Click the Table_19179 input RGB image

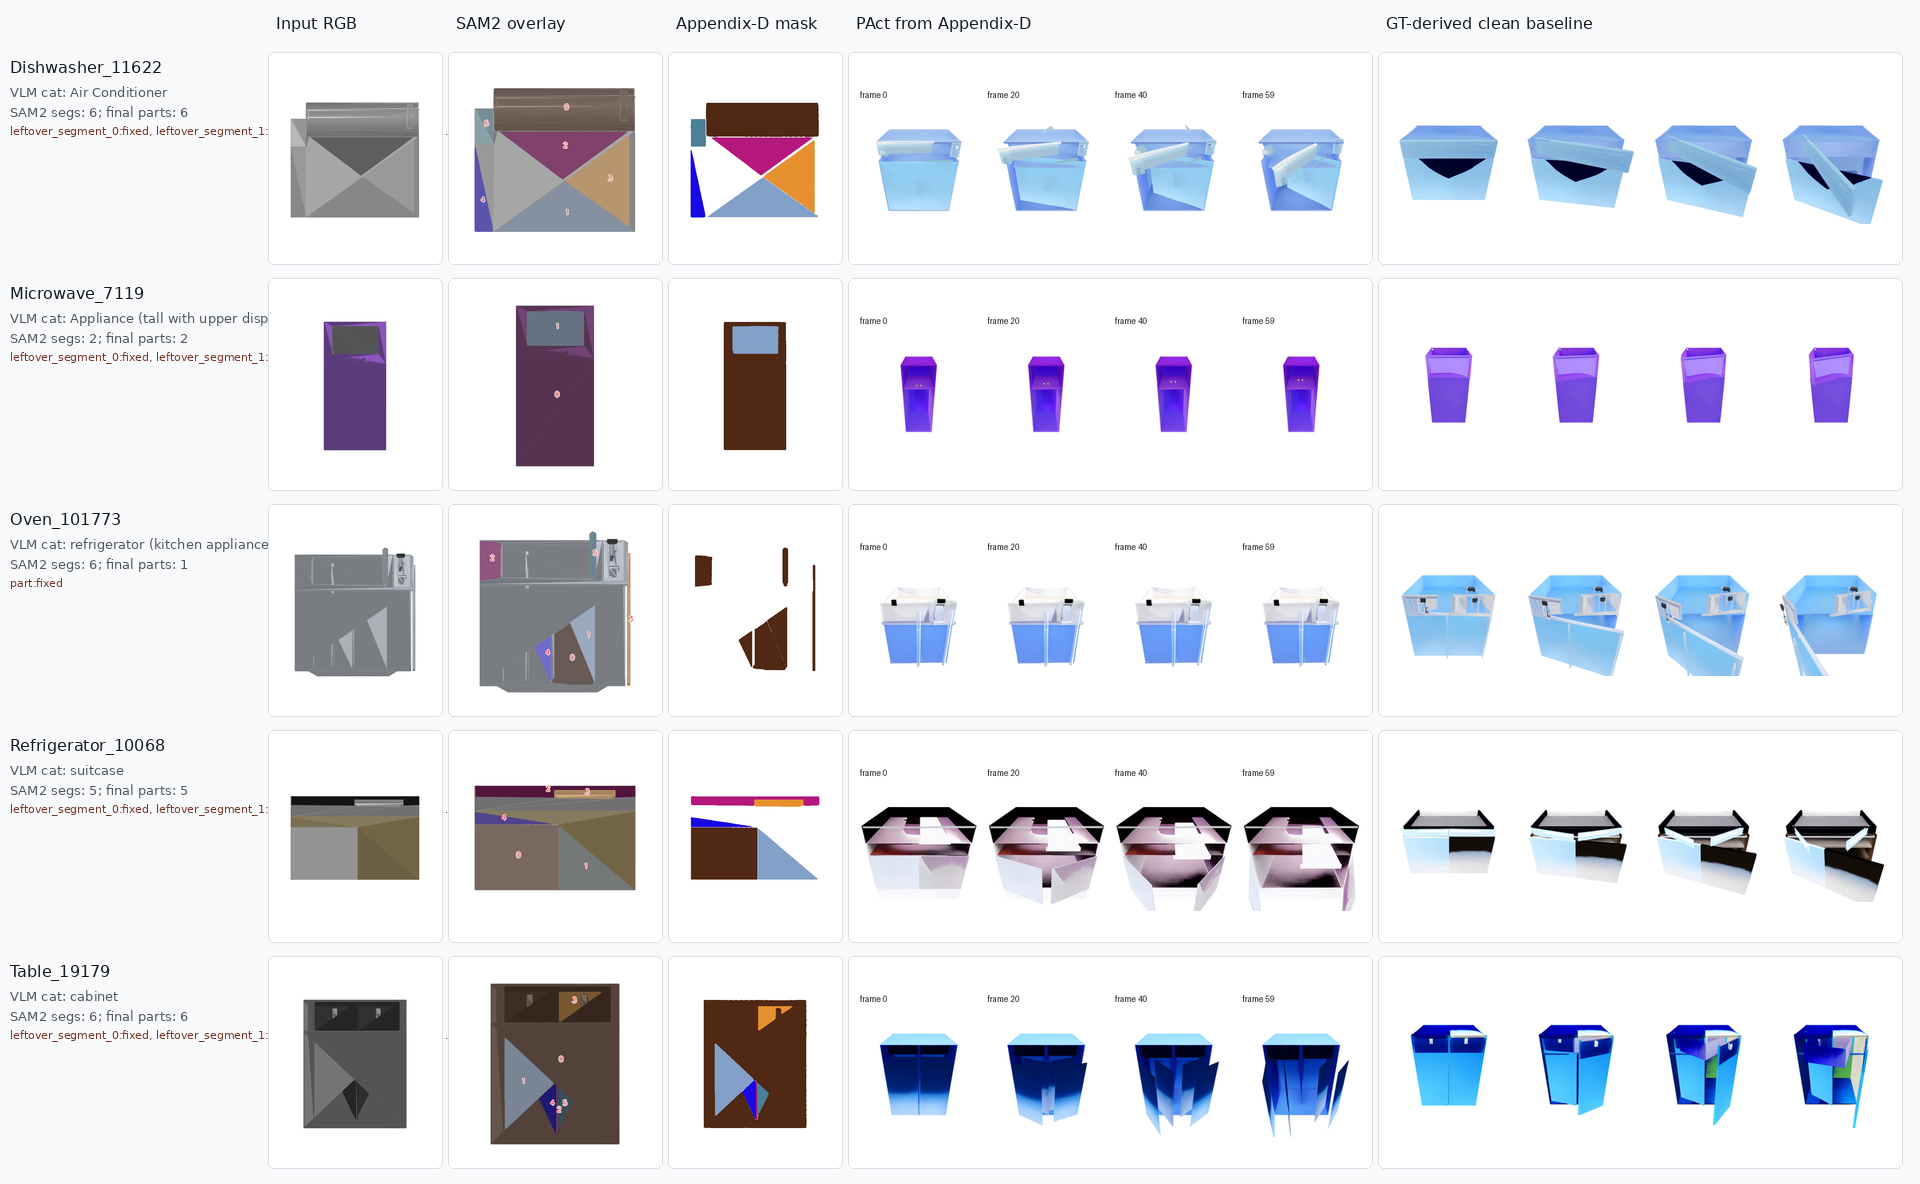pyautogui.click(x=355, y=1063)
